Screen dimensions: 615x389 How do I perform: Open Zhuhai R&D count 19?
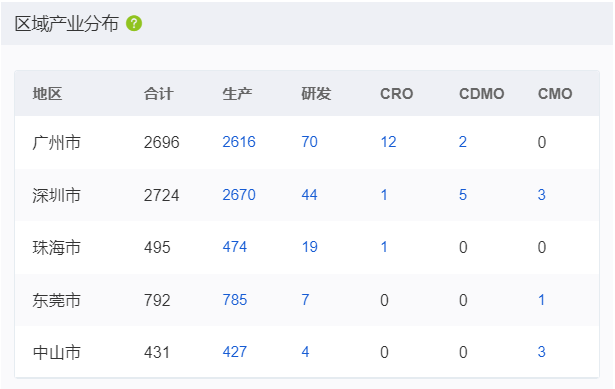click(309, 247)
